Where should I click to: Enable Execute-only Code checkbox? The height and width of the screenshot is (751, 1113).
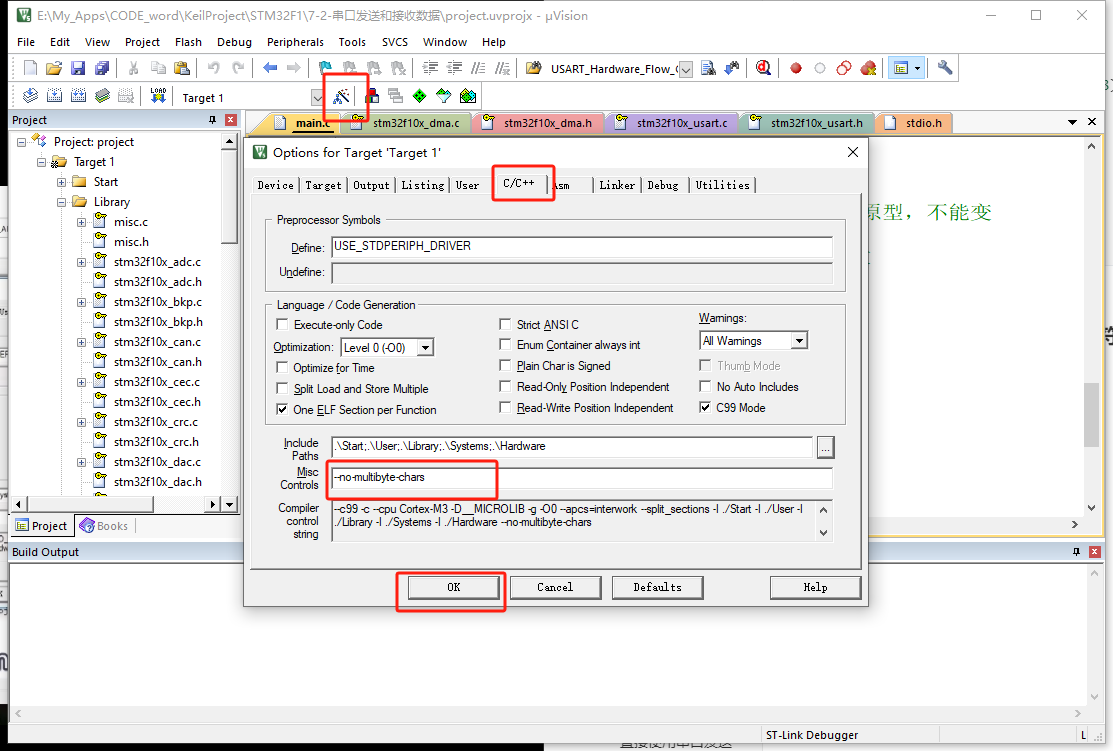(x=282, y=324)
